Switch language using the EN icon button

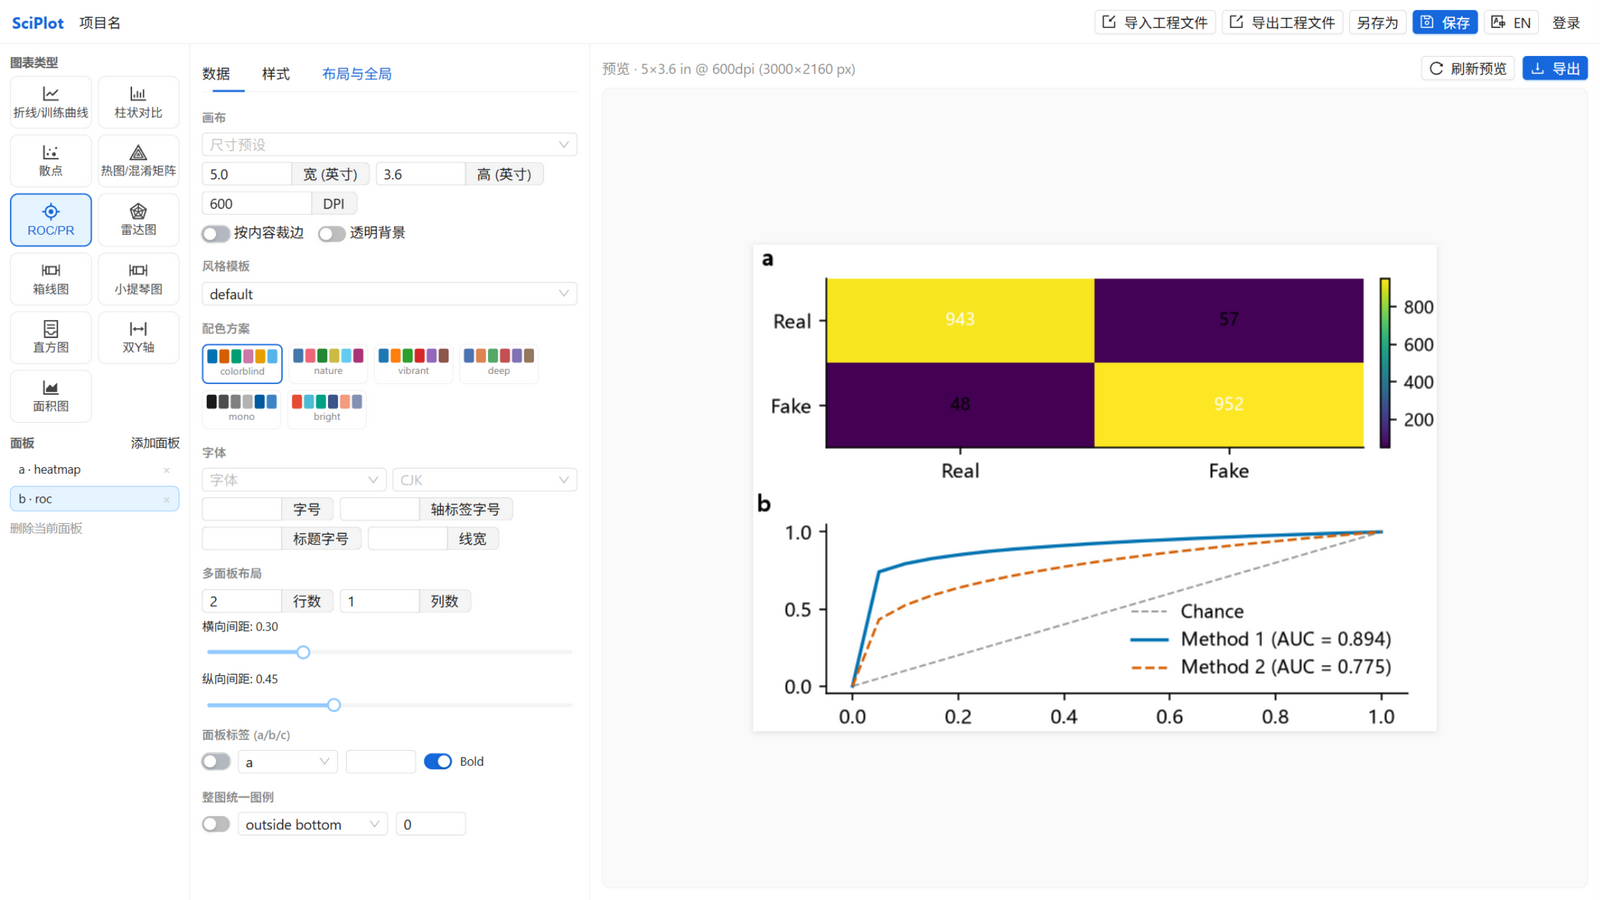click(1511, 22)
